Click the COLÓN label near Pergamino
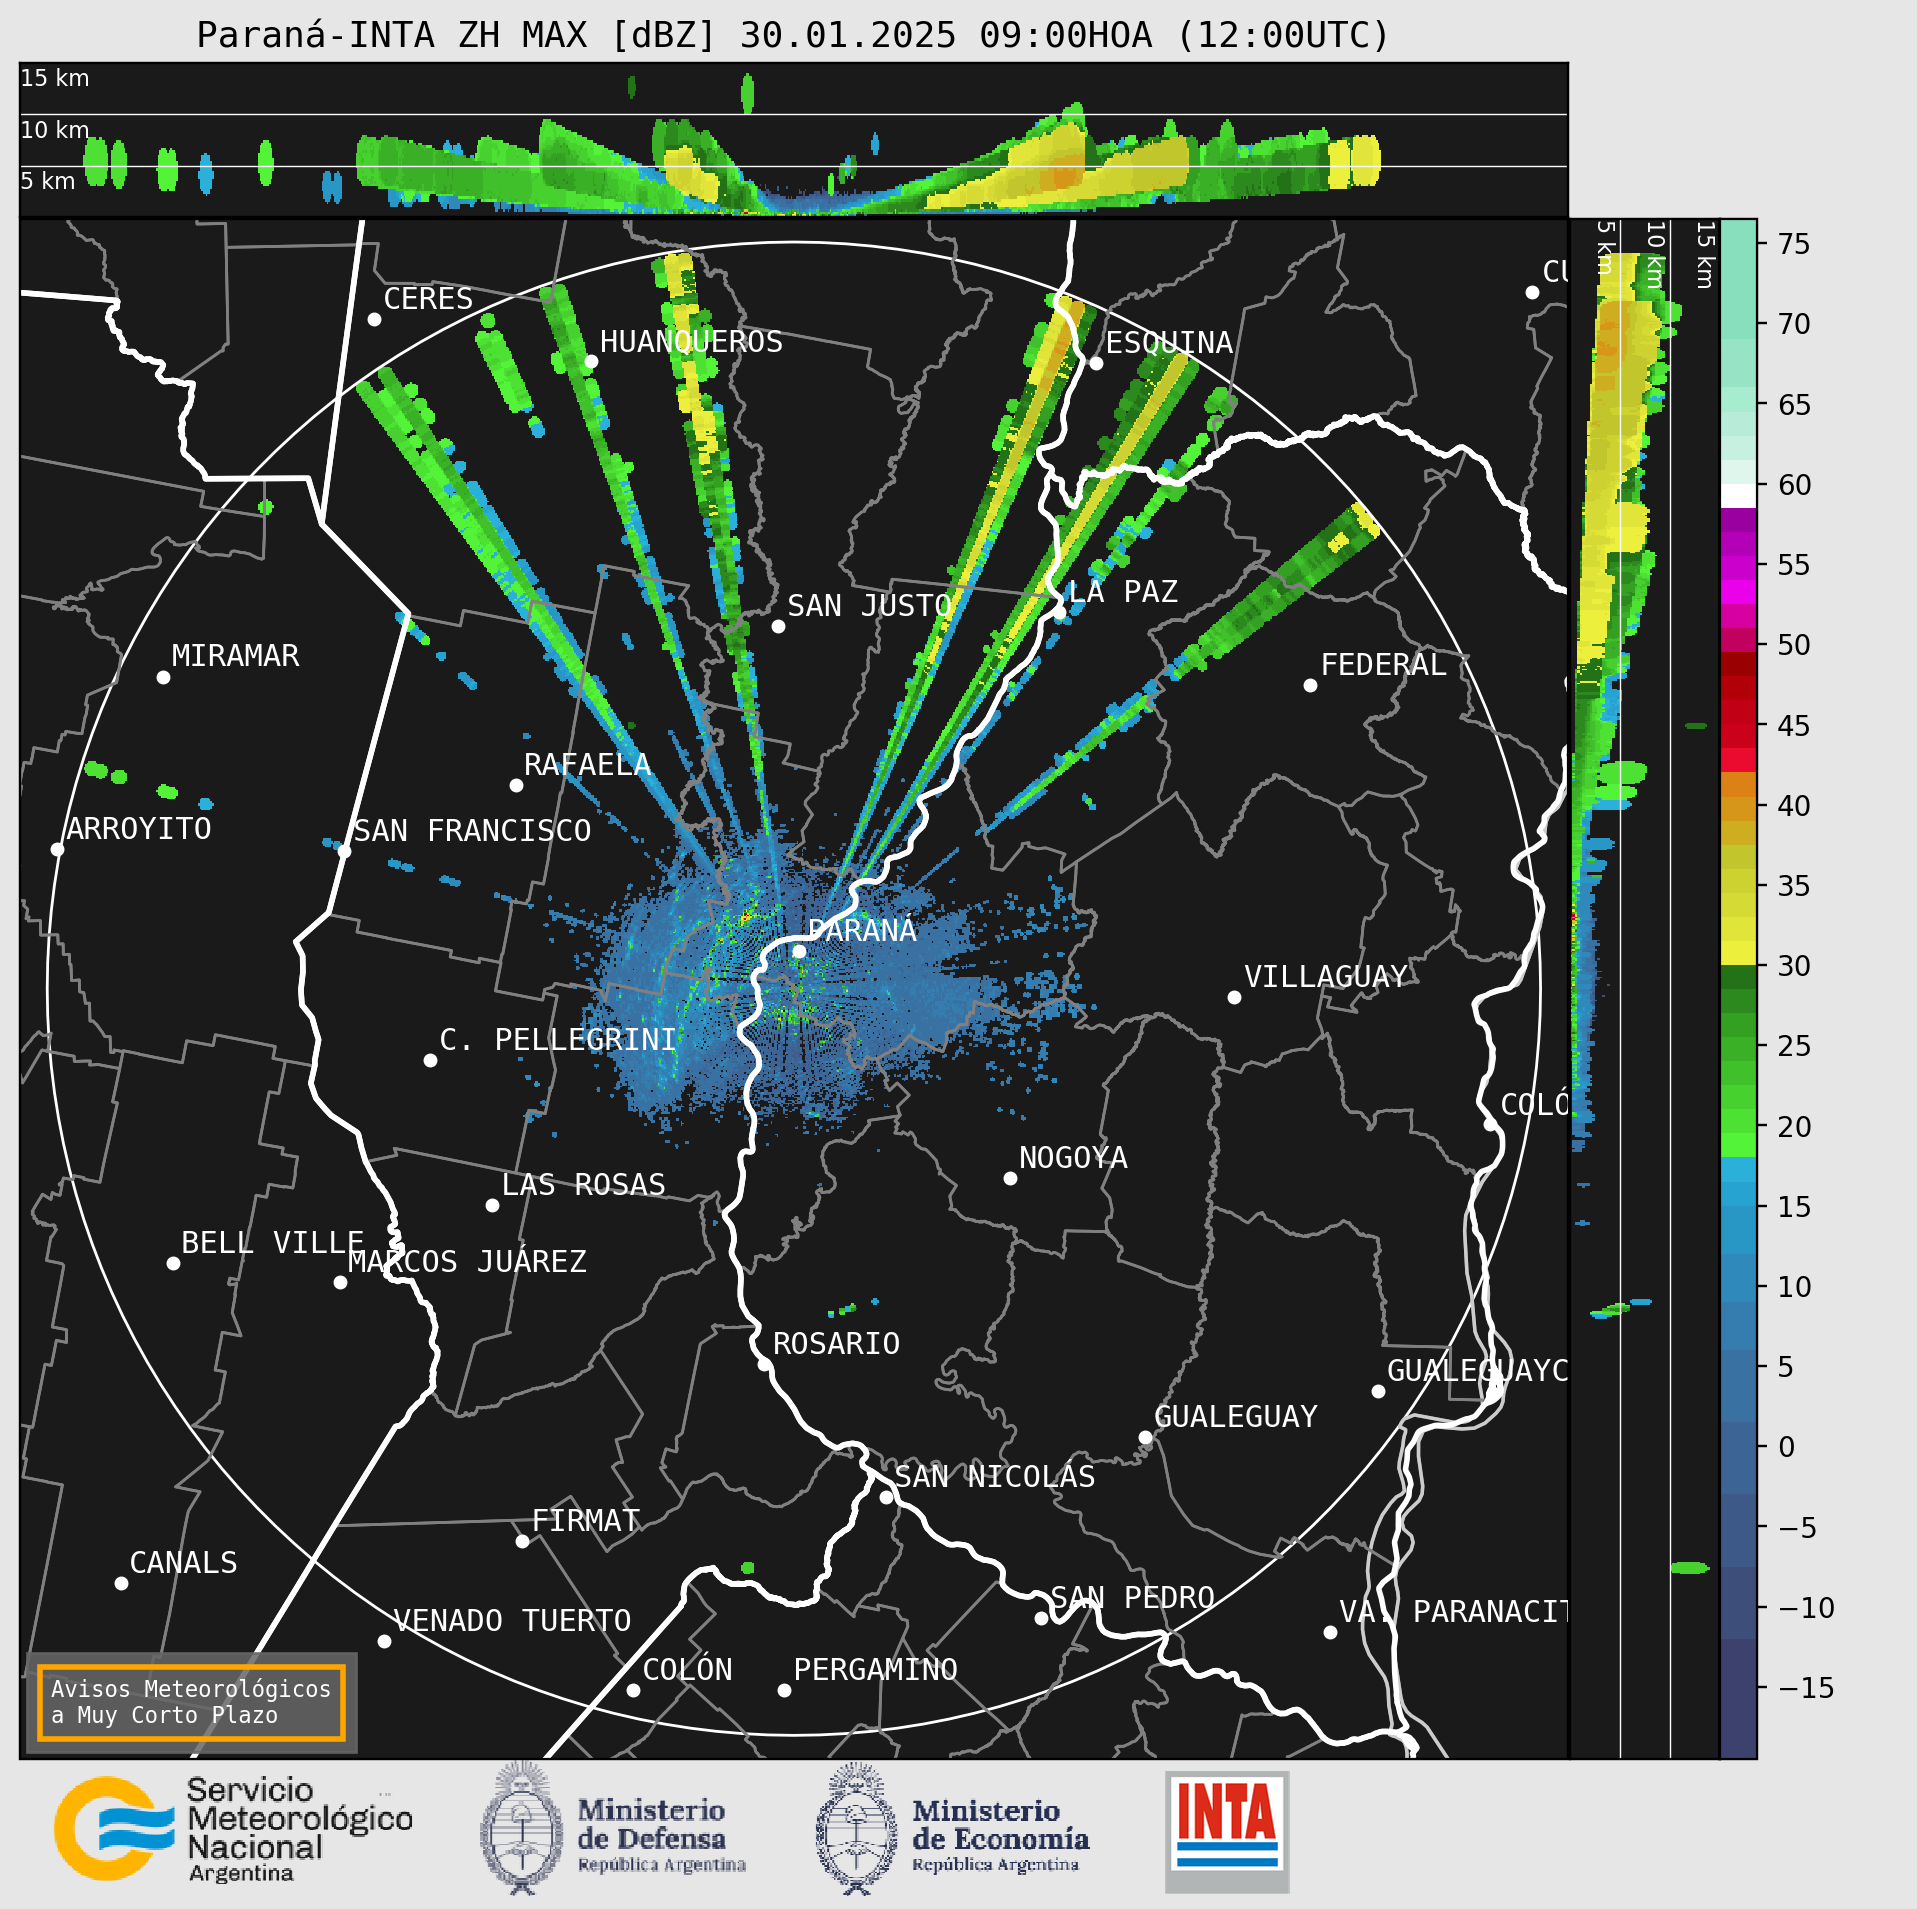The width and height of the screenshot is (1917, 1909). tap(687, 1670)
